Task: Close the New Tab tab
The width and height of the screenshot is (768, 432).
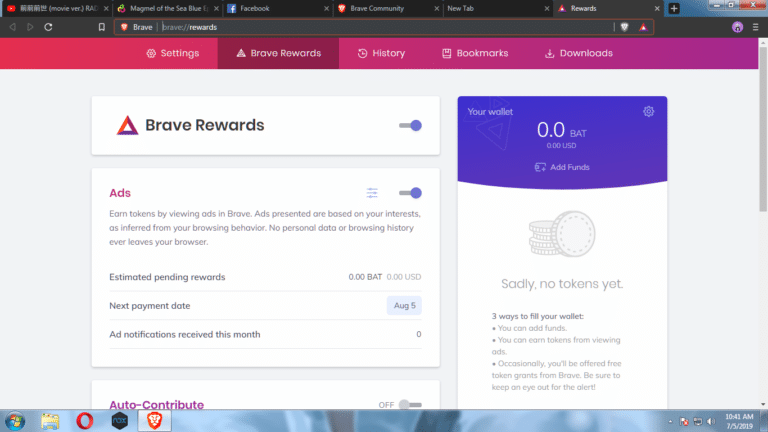Action: (x=547, y=8)
